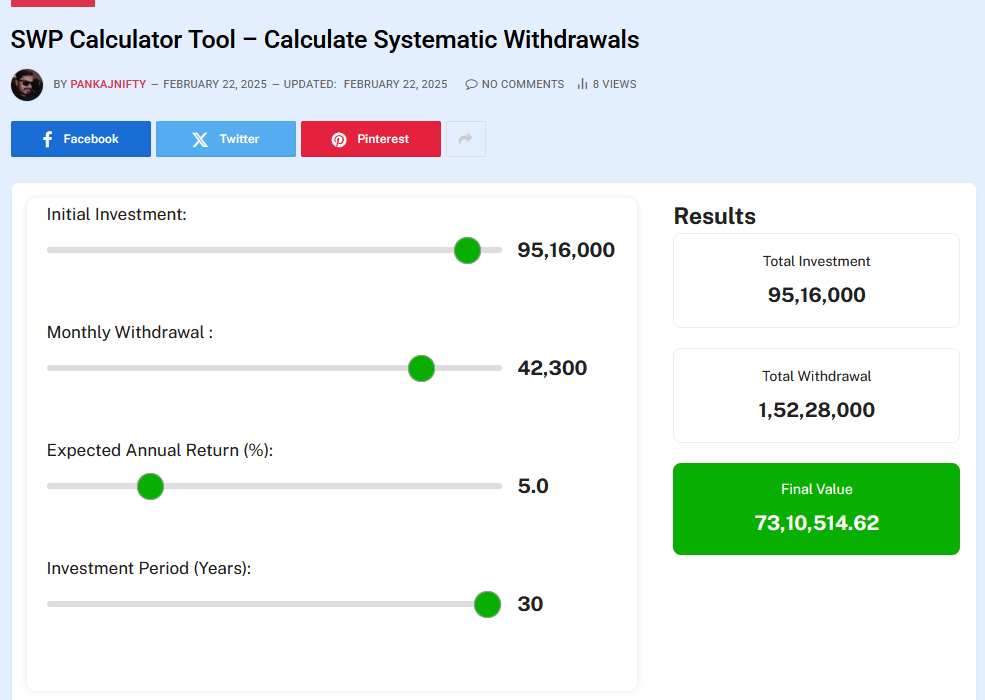Click the green Final Value result box
Image resolution: width=985 pixels, height=700 pixels.
click(816, 508)
